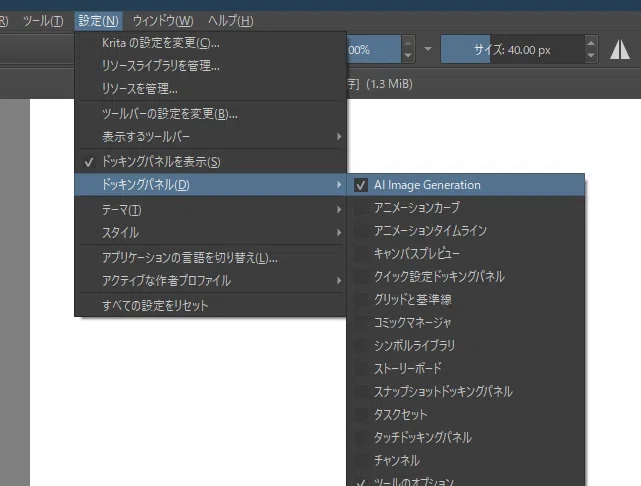641x486 pixels.
Task: Enable グリッドと基準線 docker
Action: pos(466,299)
